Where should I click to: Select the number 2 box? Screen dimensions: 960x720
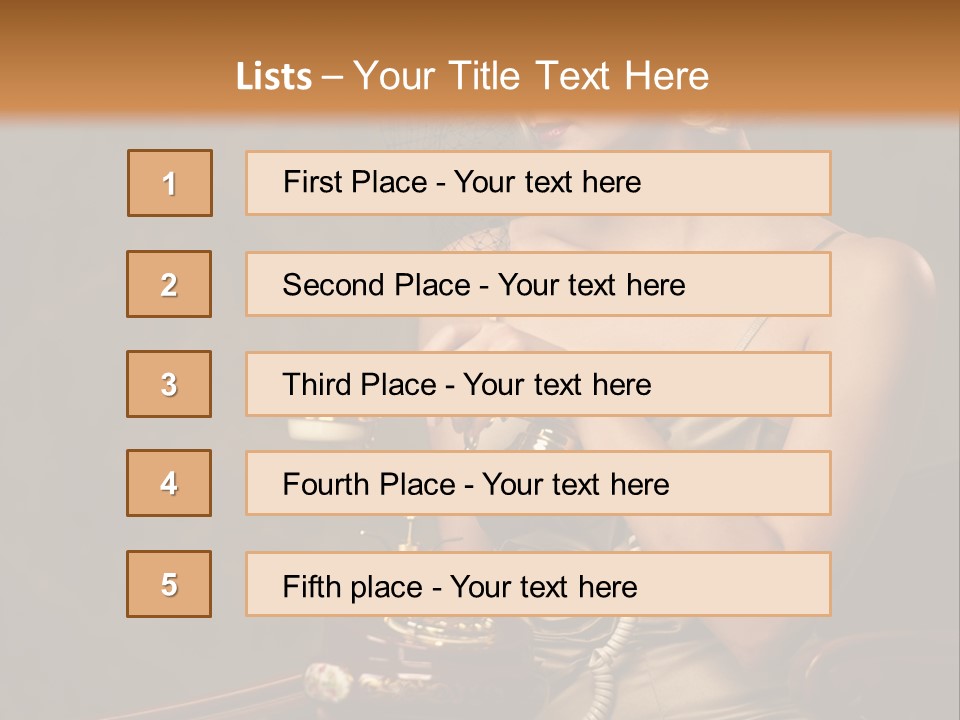169,284
